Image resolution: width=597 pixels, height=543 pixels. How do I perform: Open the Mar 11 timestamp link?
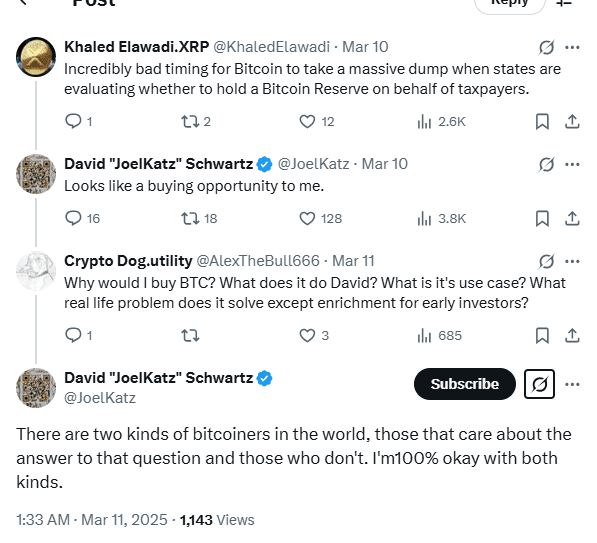353,261
